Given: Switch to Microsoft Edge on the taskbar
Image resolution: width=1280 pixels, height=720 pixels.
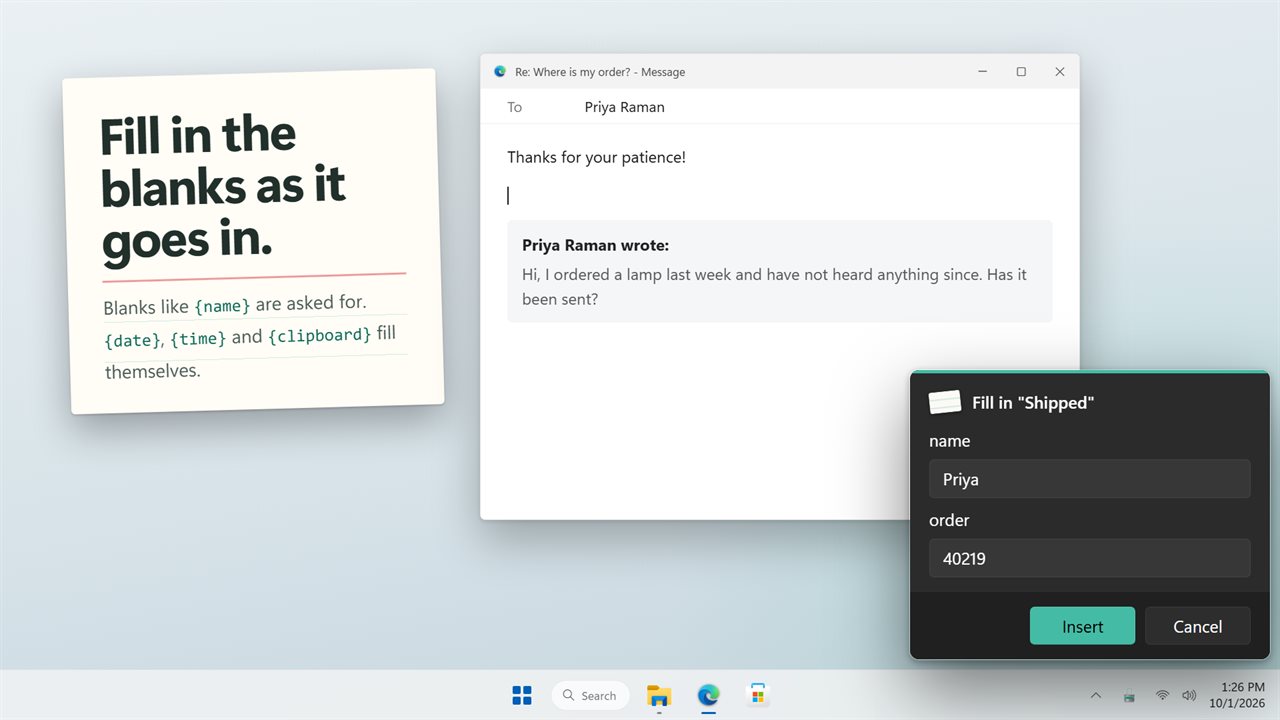Looking at the screenshot, I should coord(708,695).
